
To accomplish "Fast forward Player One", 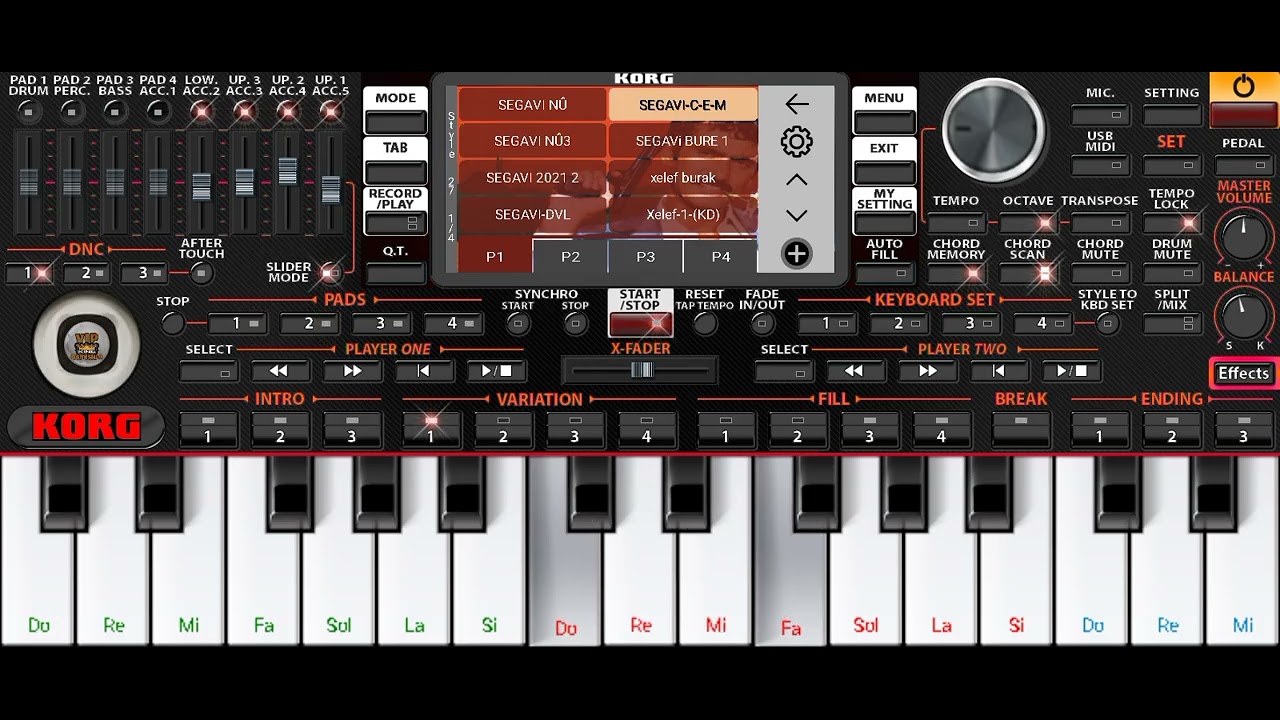I will point(351,371).
